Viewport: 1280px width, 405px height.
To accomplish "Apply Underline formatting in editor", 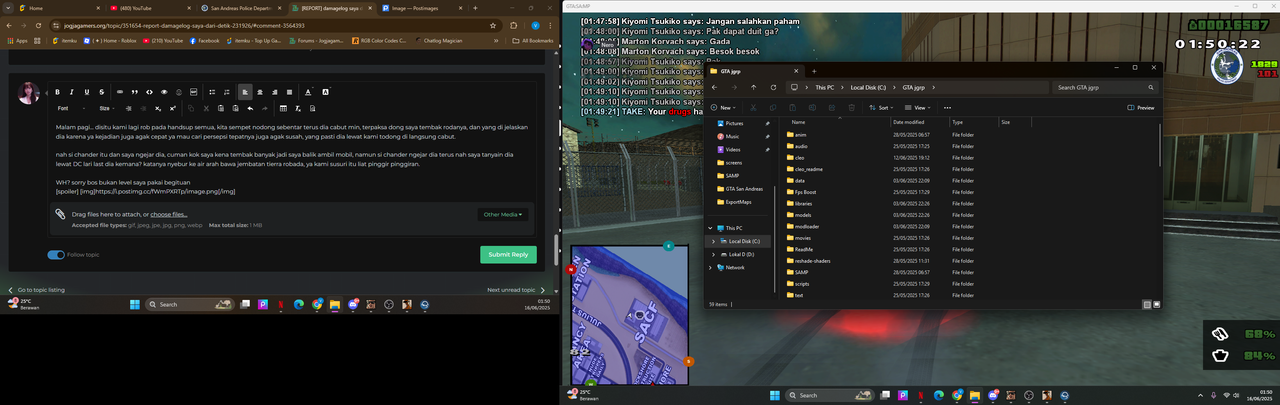I will coord(87,92).
